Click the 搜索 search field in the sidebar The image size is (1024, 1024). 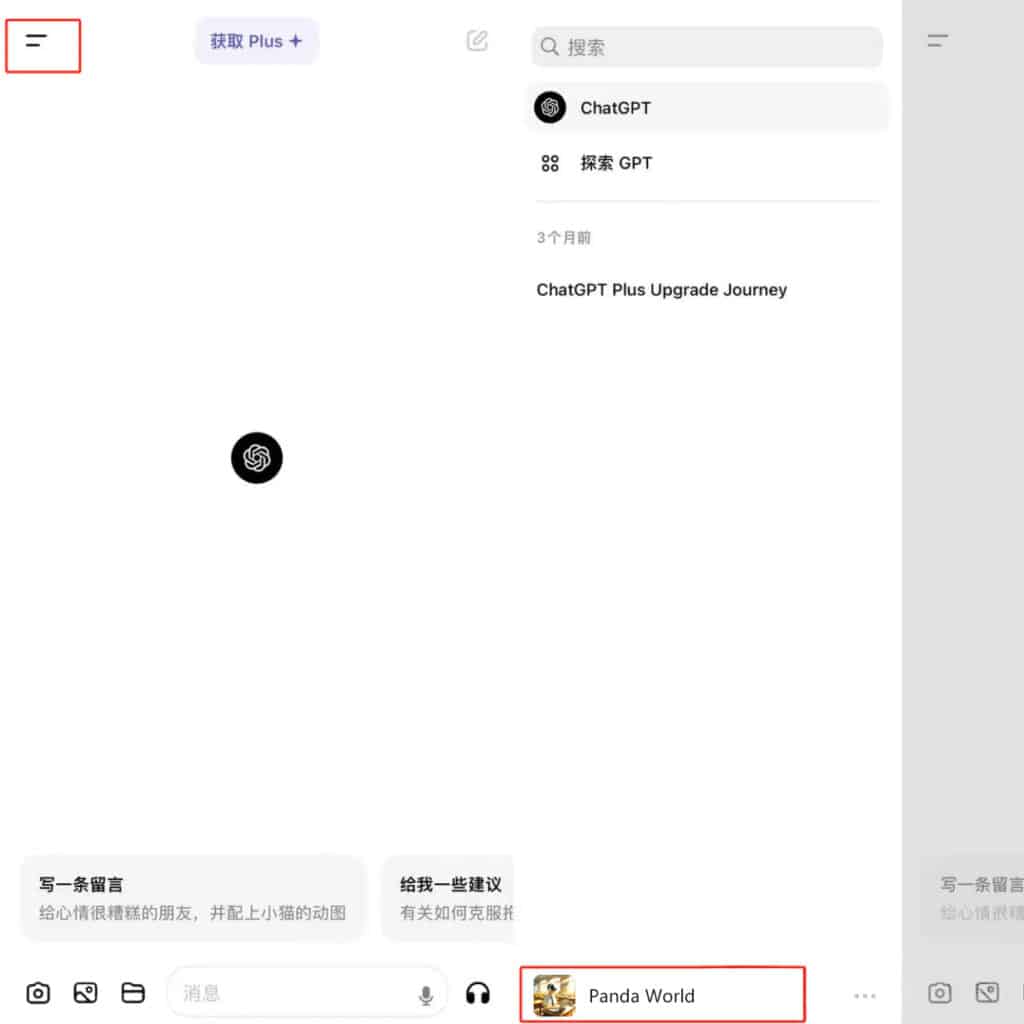[707, 47]
